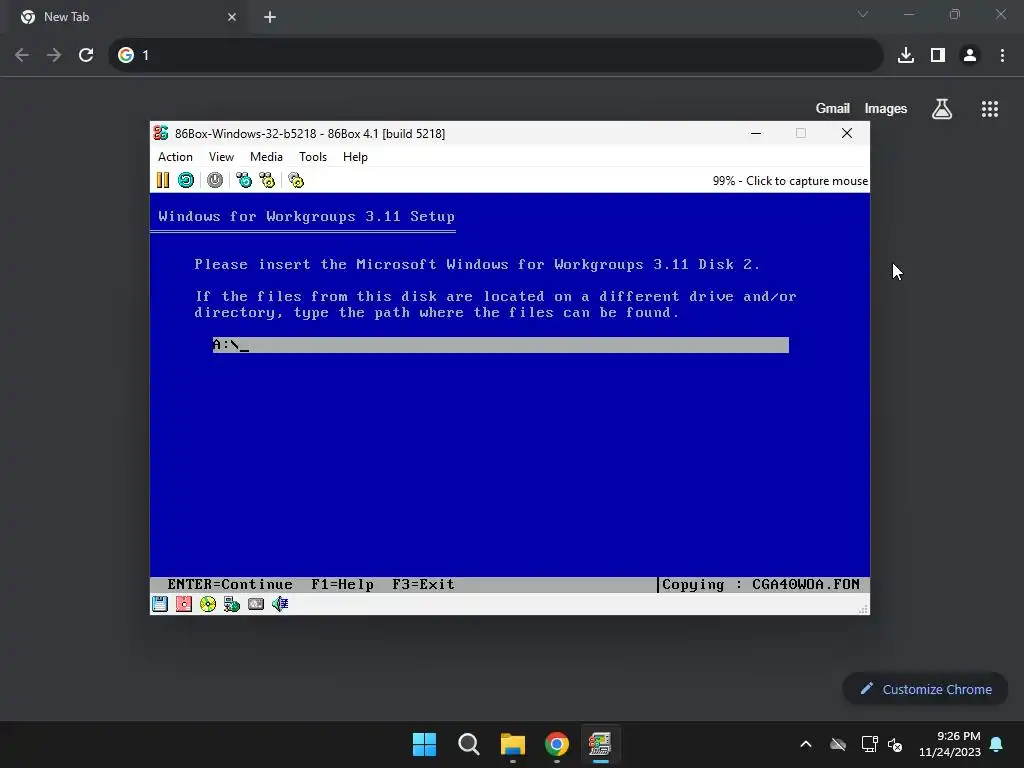Open the notifications bell icon
The width and height of the screenshot is (1024, 768).
pyautogui.click(x=997, y=744)
